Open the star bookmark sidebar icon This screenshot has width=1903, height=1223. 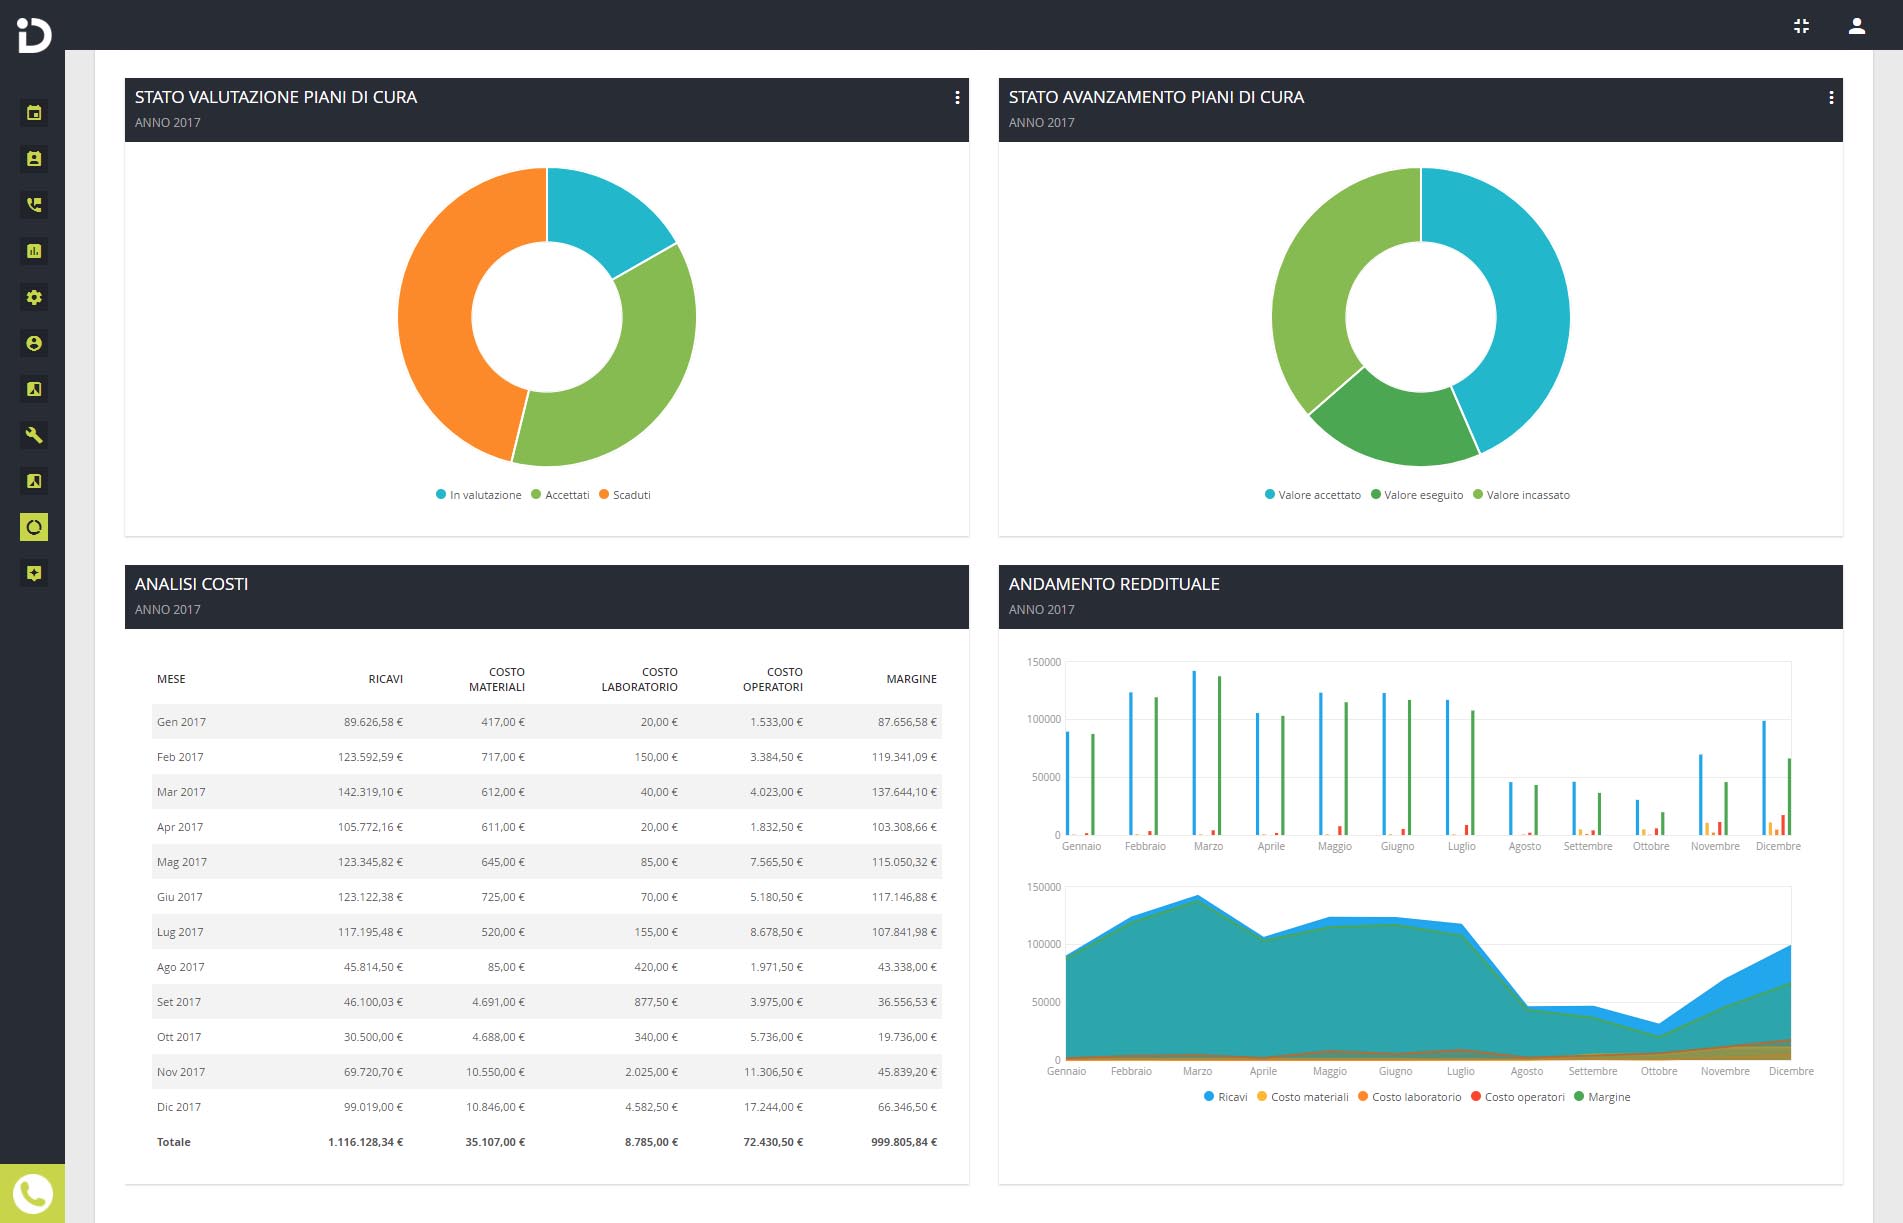pos(34,573)
